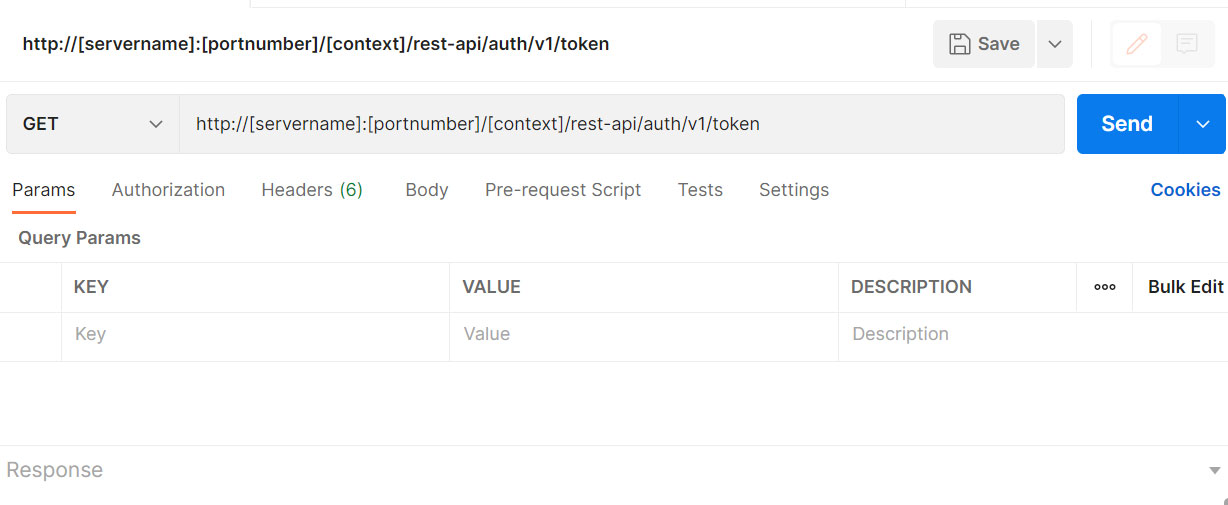This screenshot has width=1228, height=505.
Task: Click the Key field in Query Params
Action: click(255, 335)
